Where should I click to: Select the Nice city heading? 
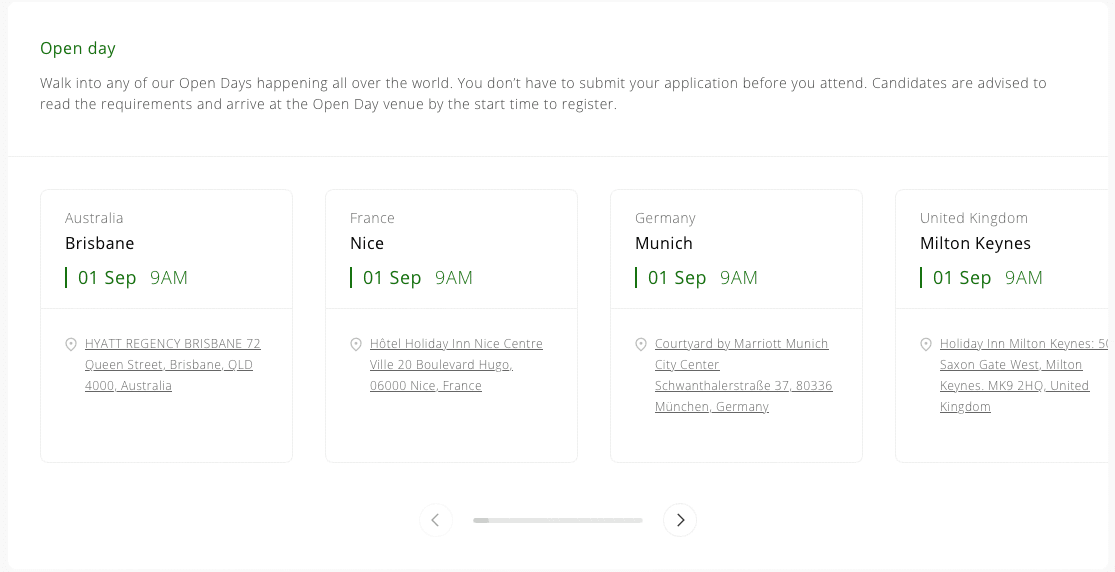(x=367, y=243)
